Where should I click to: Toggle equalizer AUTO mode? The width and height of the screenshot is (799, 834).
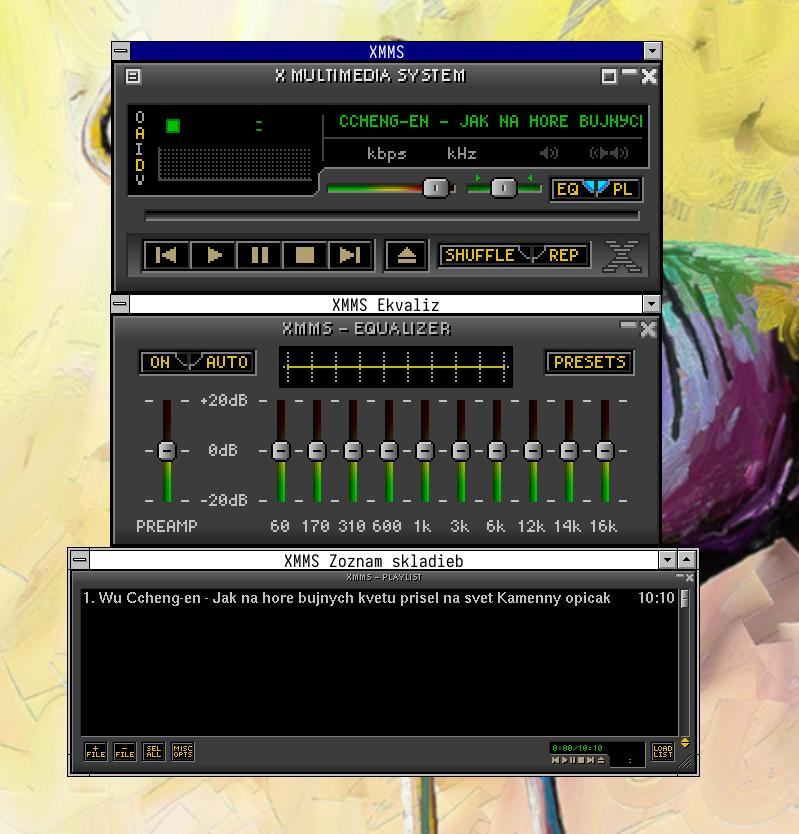pos(223,362)
